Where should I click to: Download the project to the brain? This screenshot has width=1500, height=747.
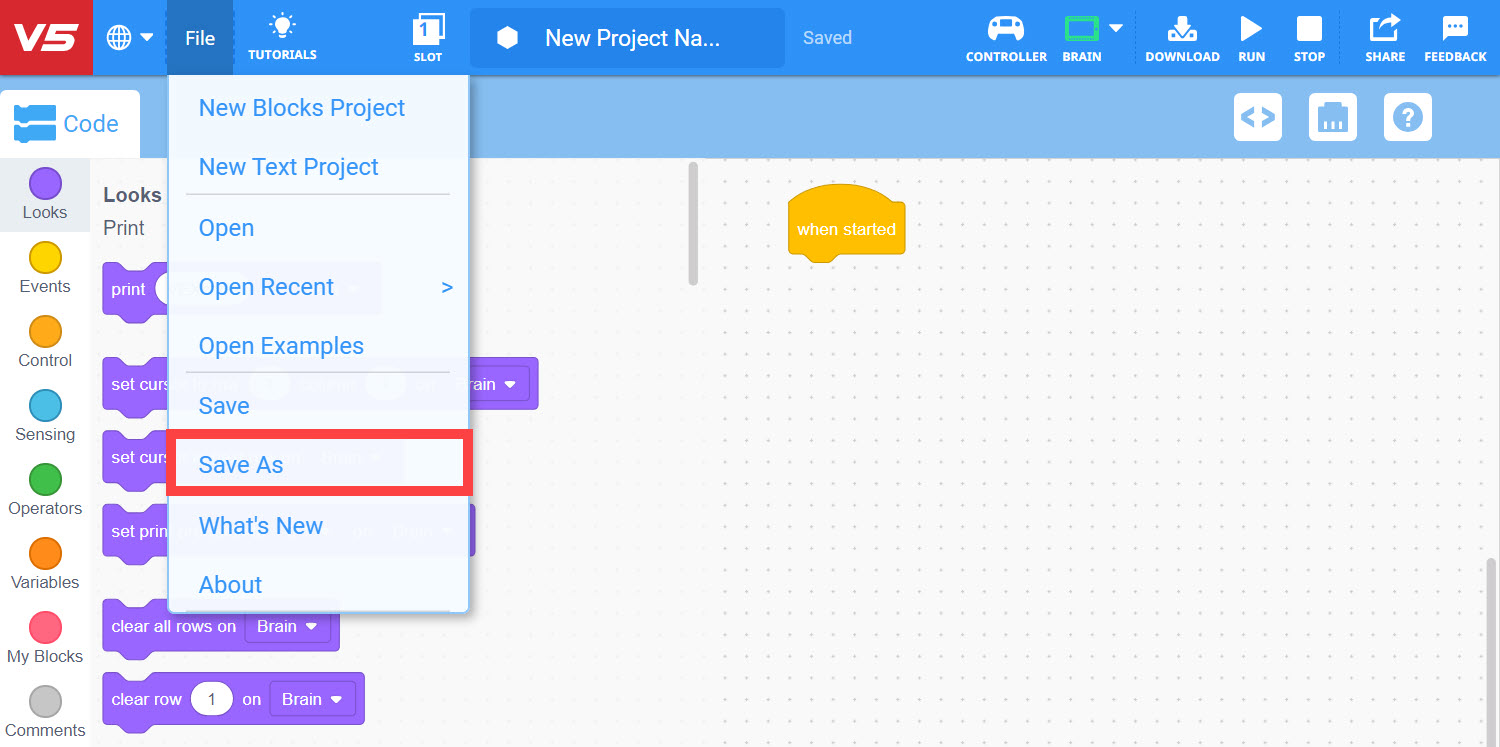pos(1182,37)
